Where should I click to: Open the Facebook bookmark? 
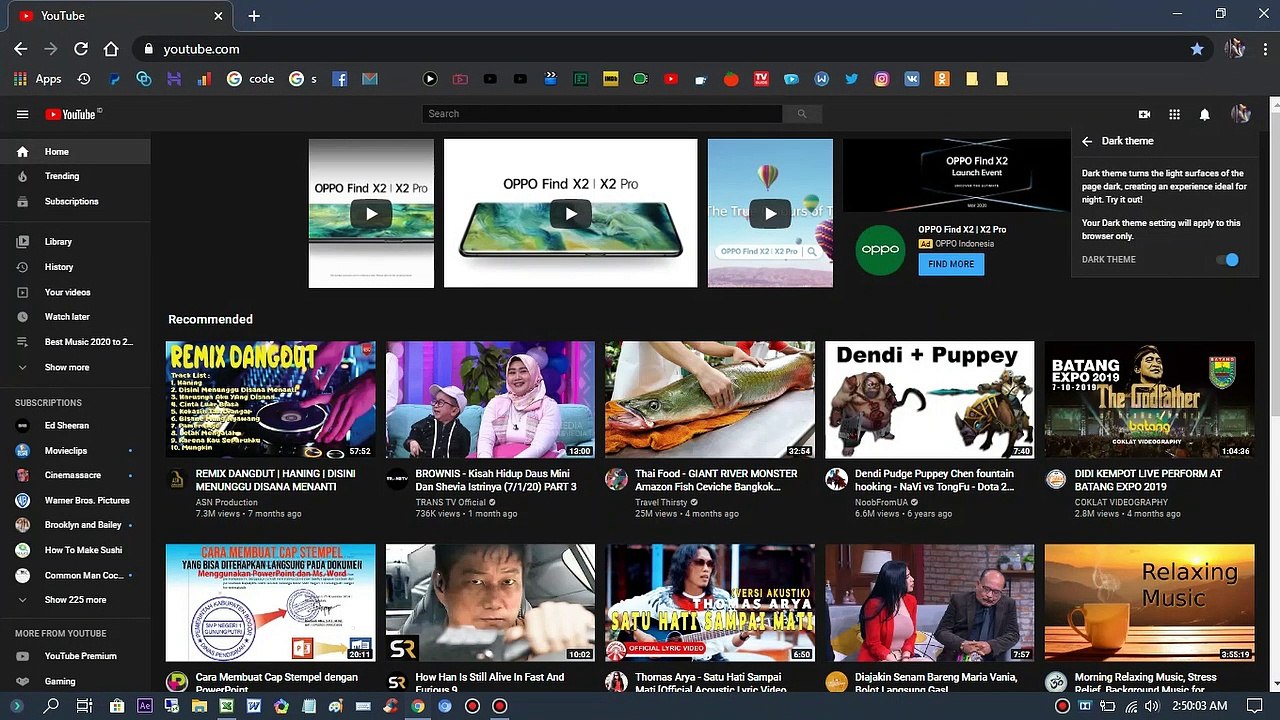[x=340, y=79]
